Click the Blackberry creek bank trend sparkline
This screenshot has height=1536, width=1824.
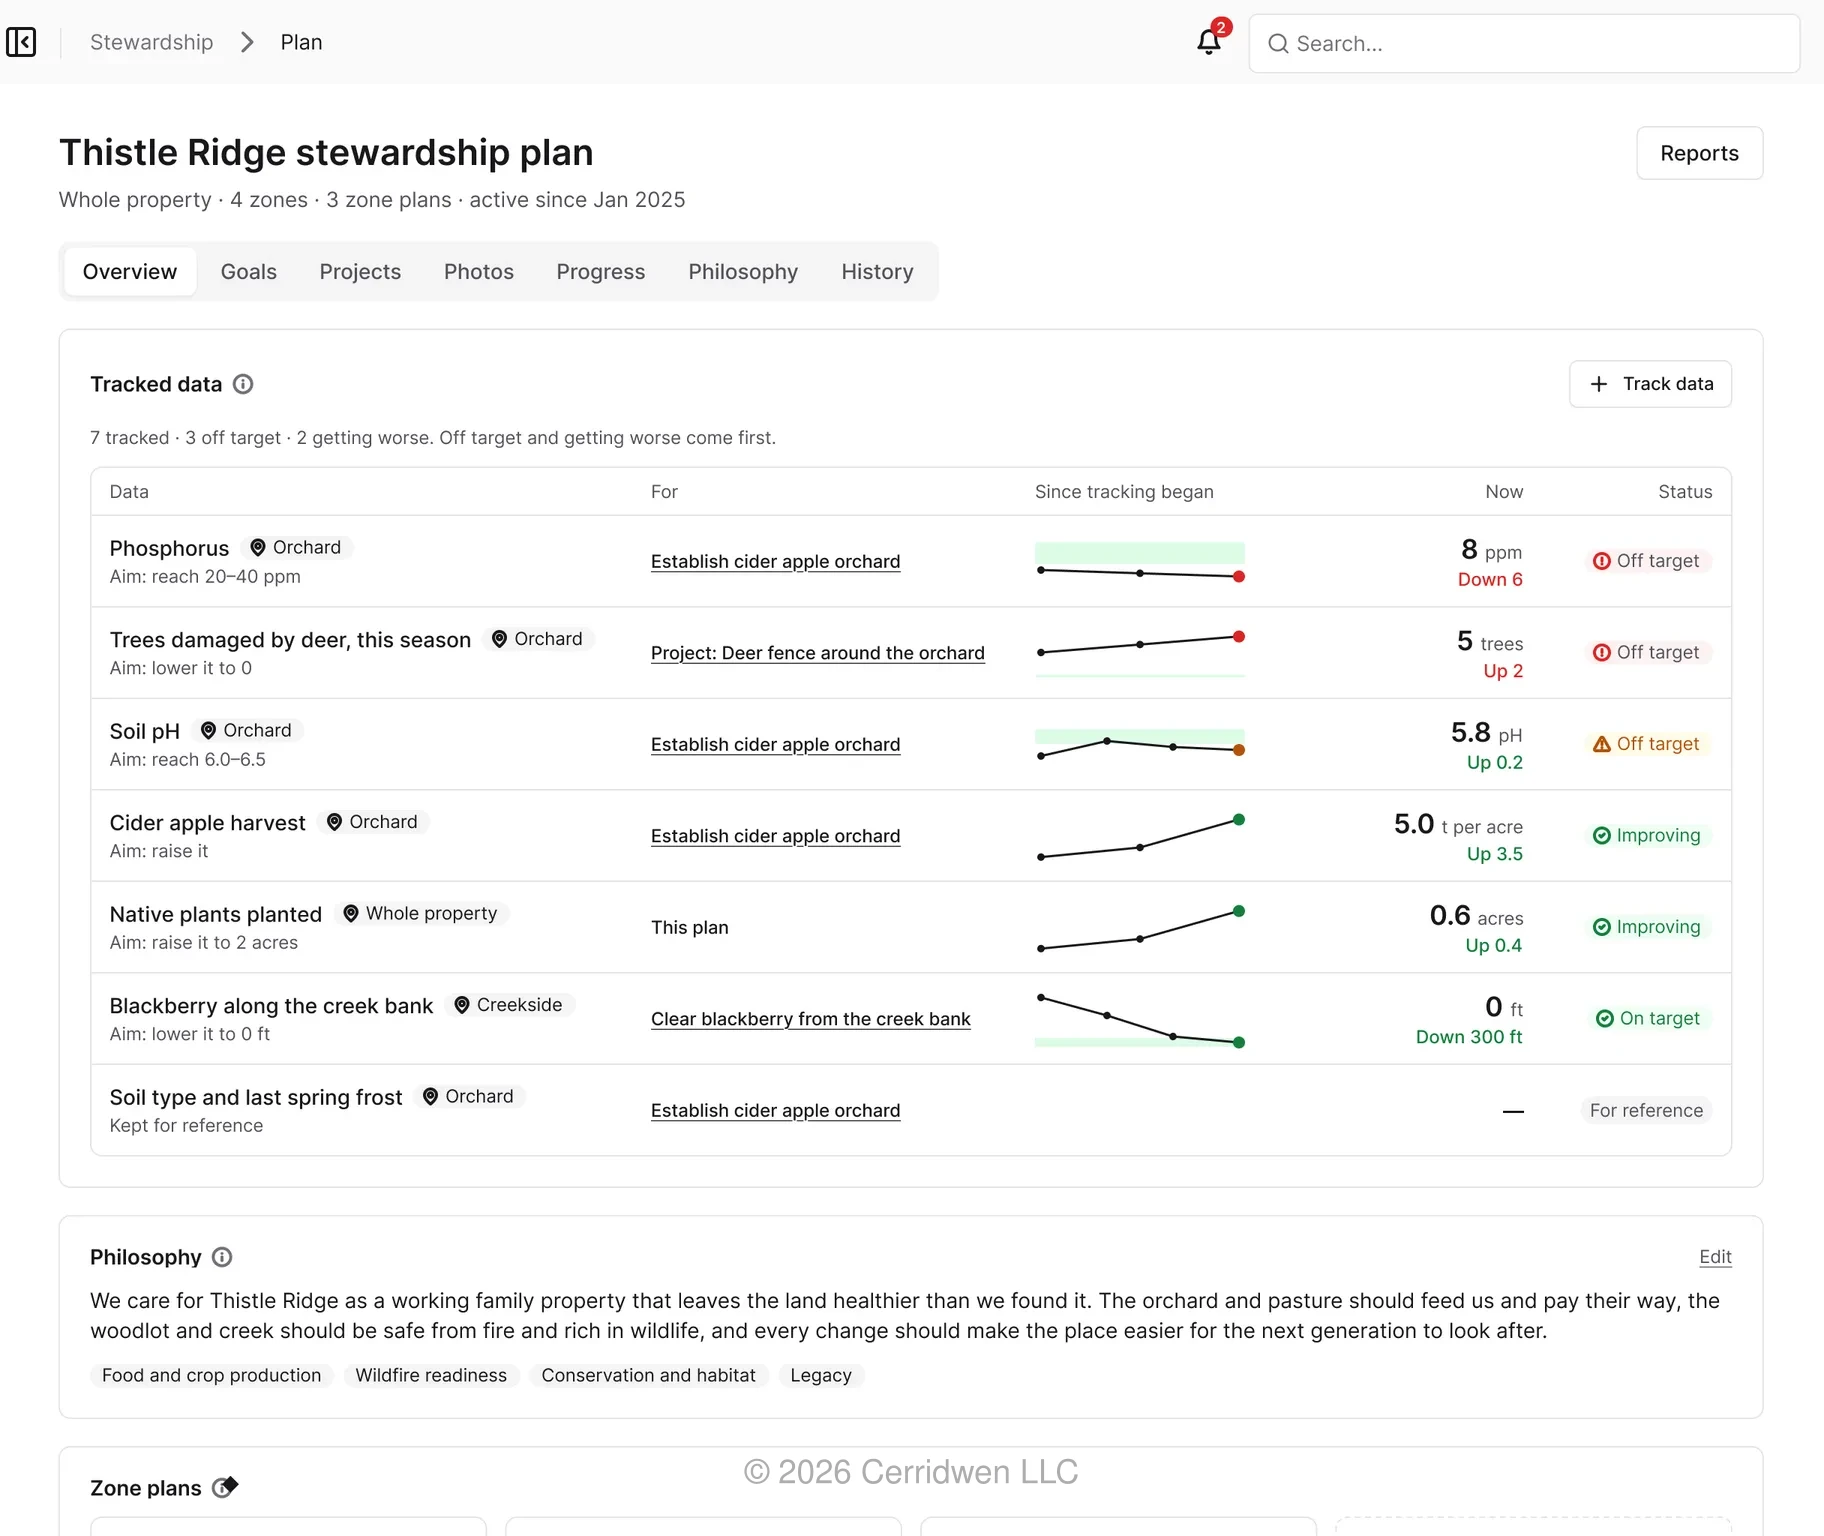[1140, 1020]
